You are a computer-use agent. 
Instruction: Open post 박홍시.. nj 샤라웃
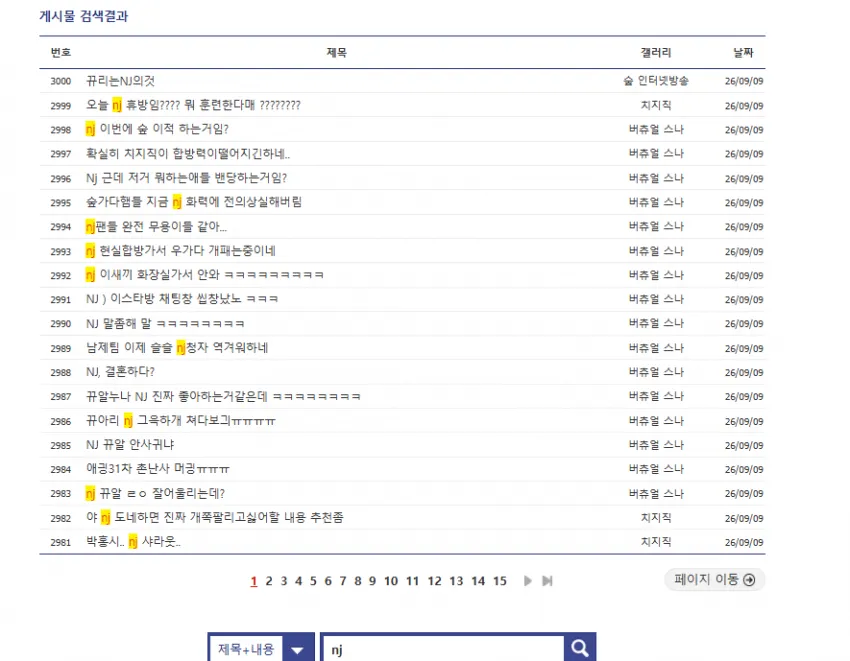[133, 541]
